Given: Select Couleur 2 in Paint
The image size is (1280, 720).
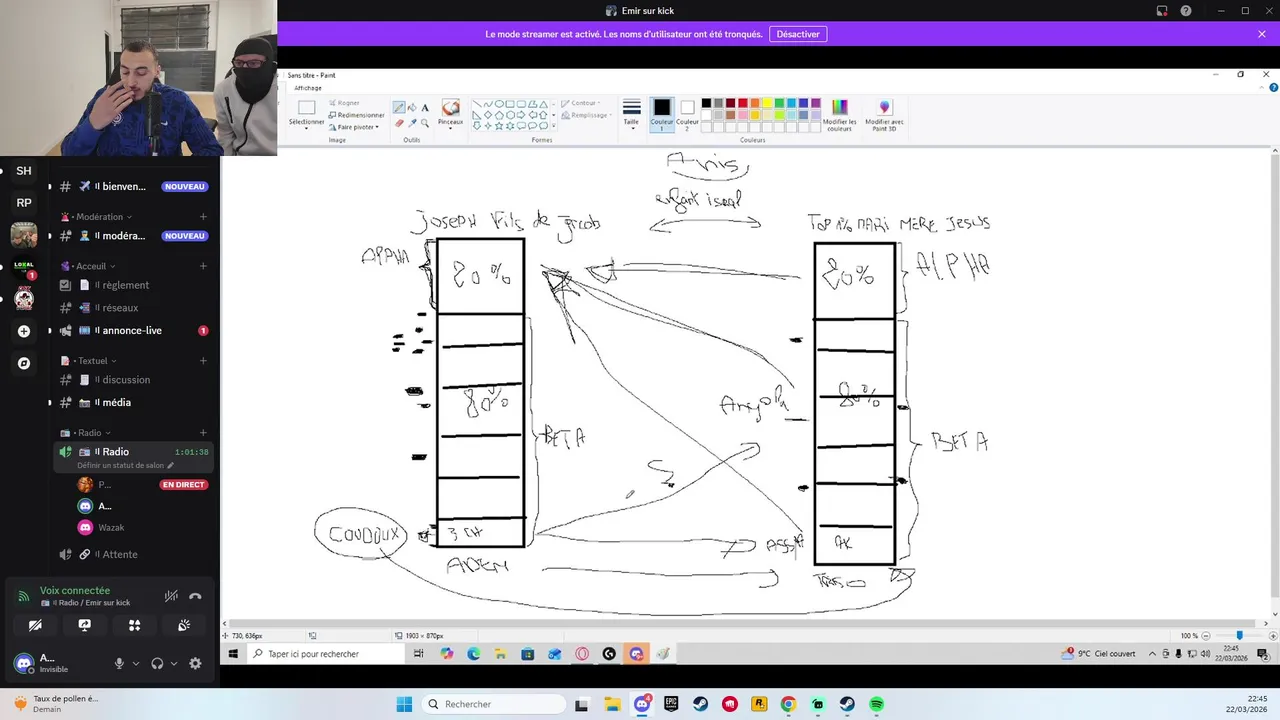Looking at the screenshot, I should pos(687,114).
